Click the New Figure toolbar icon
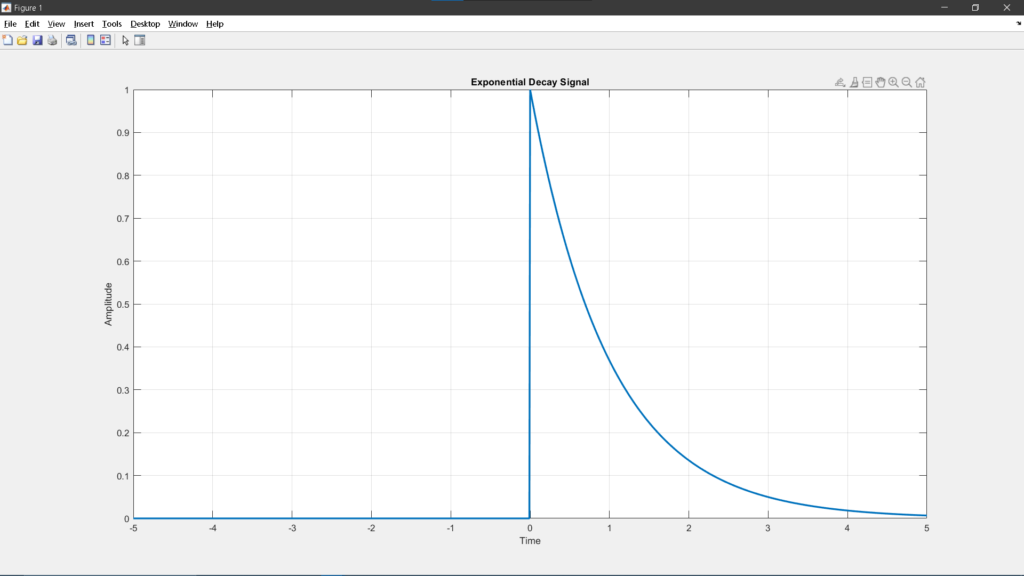Image resolution: width=1024 pixels, height=576 pixels. (8, 41)
